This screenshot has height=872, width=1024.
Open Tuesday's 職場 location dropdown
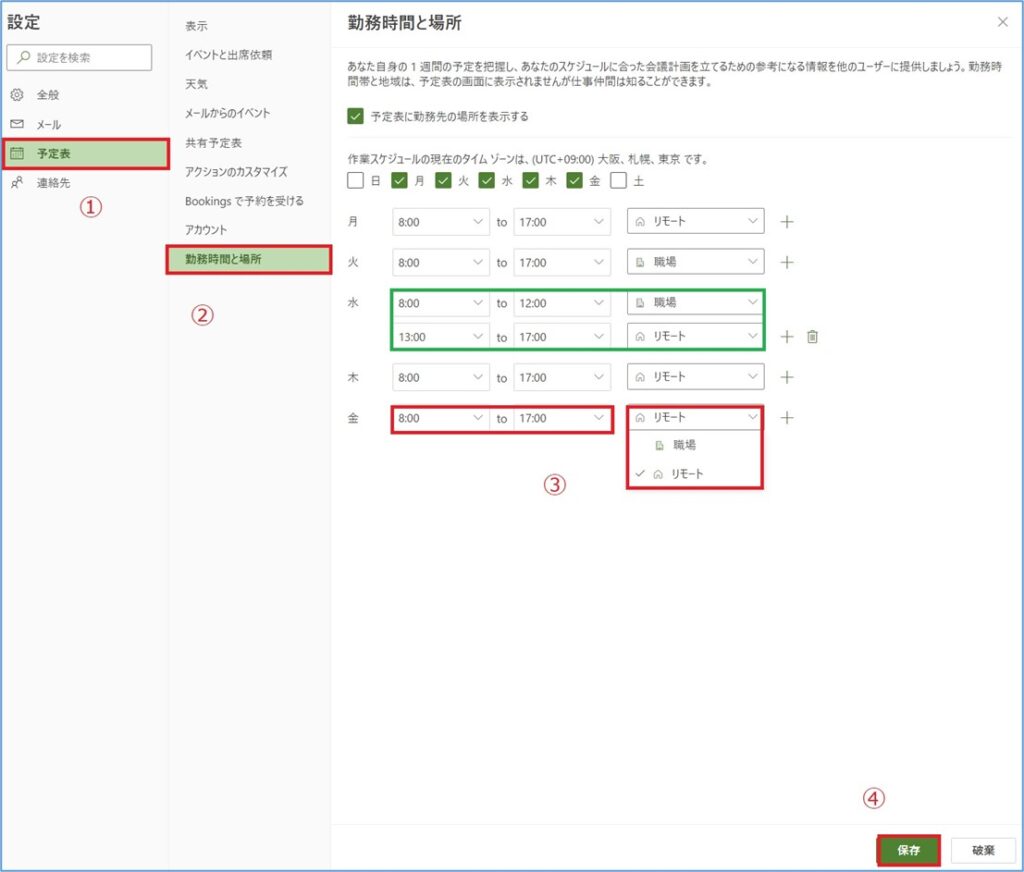tap(696, 262)
